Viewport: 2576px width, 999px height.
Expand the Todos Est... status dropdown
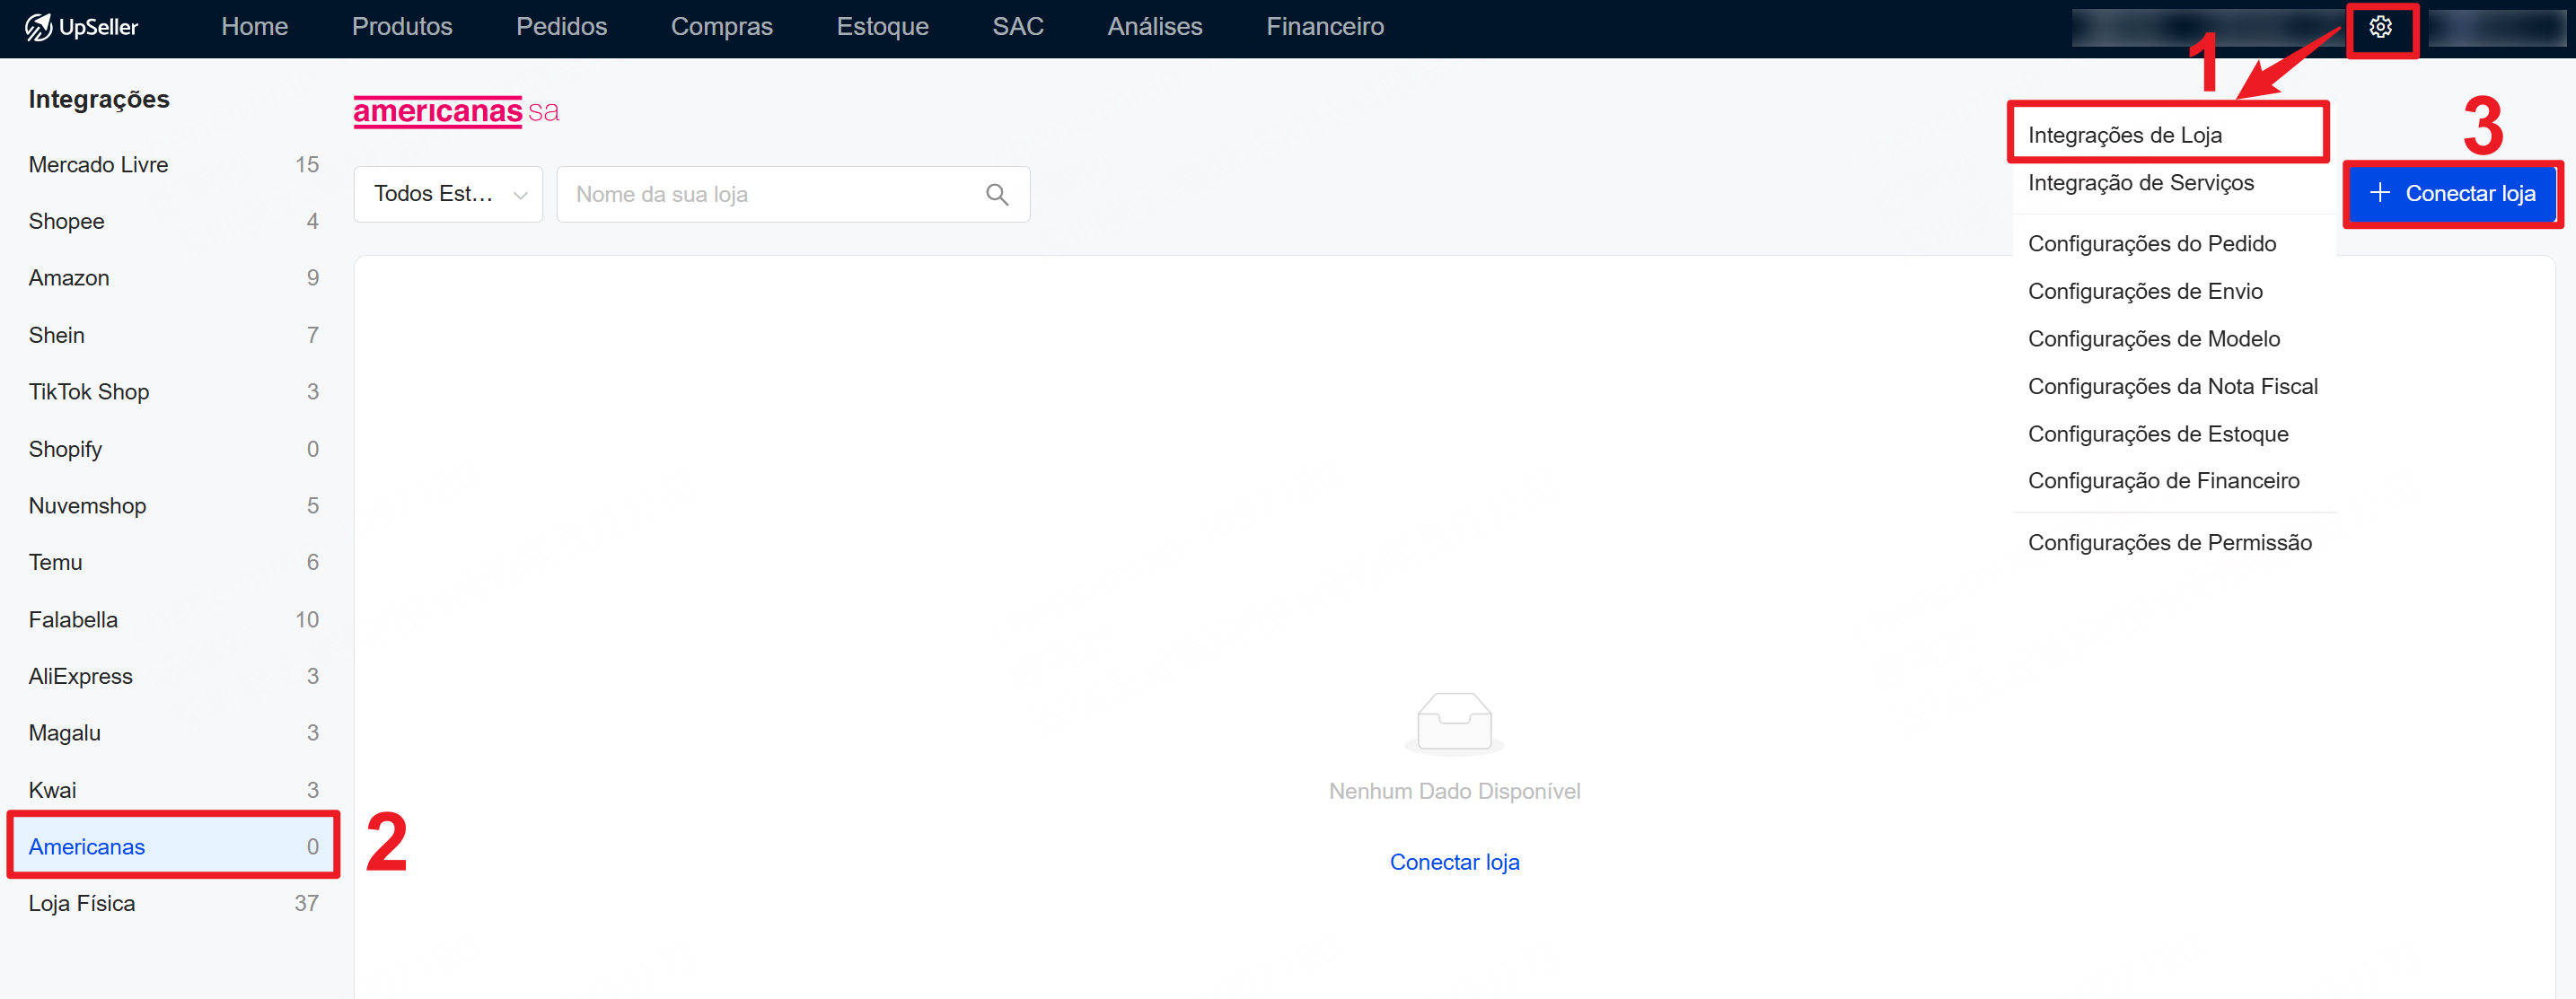coord(448,194)
